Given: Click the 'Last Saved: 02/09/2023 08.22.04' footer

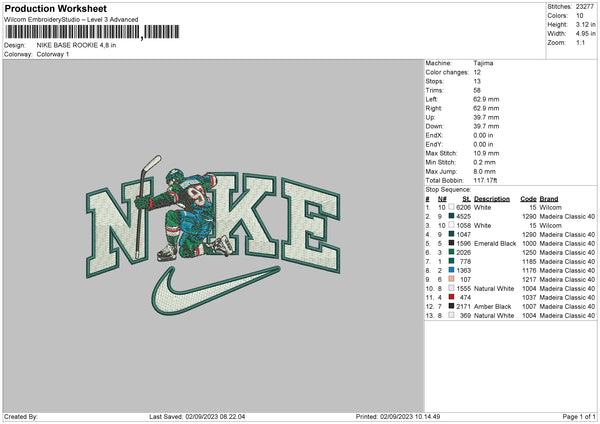Looking at the screenshot, I should pyautogui.click(x=197, y=416).
